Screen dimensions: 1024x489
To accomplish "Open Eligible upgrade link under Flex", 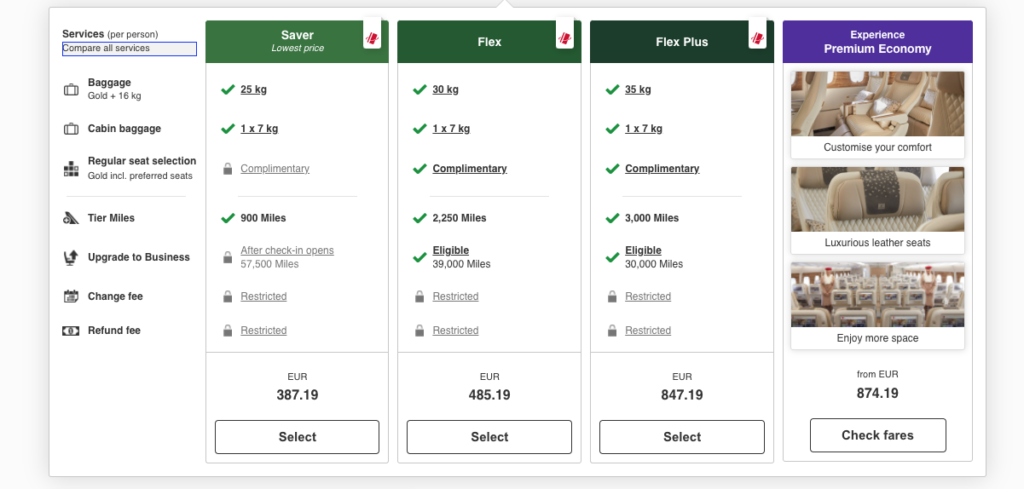I will point(451,251).
